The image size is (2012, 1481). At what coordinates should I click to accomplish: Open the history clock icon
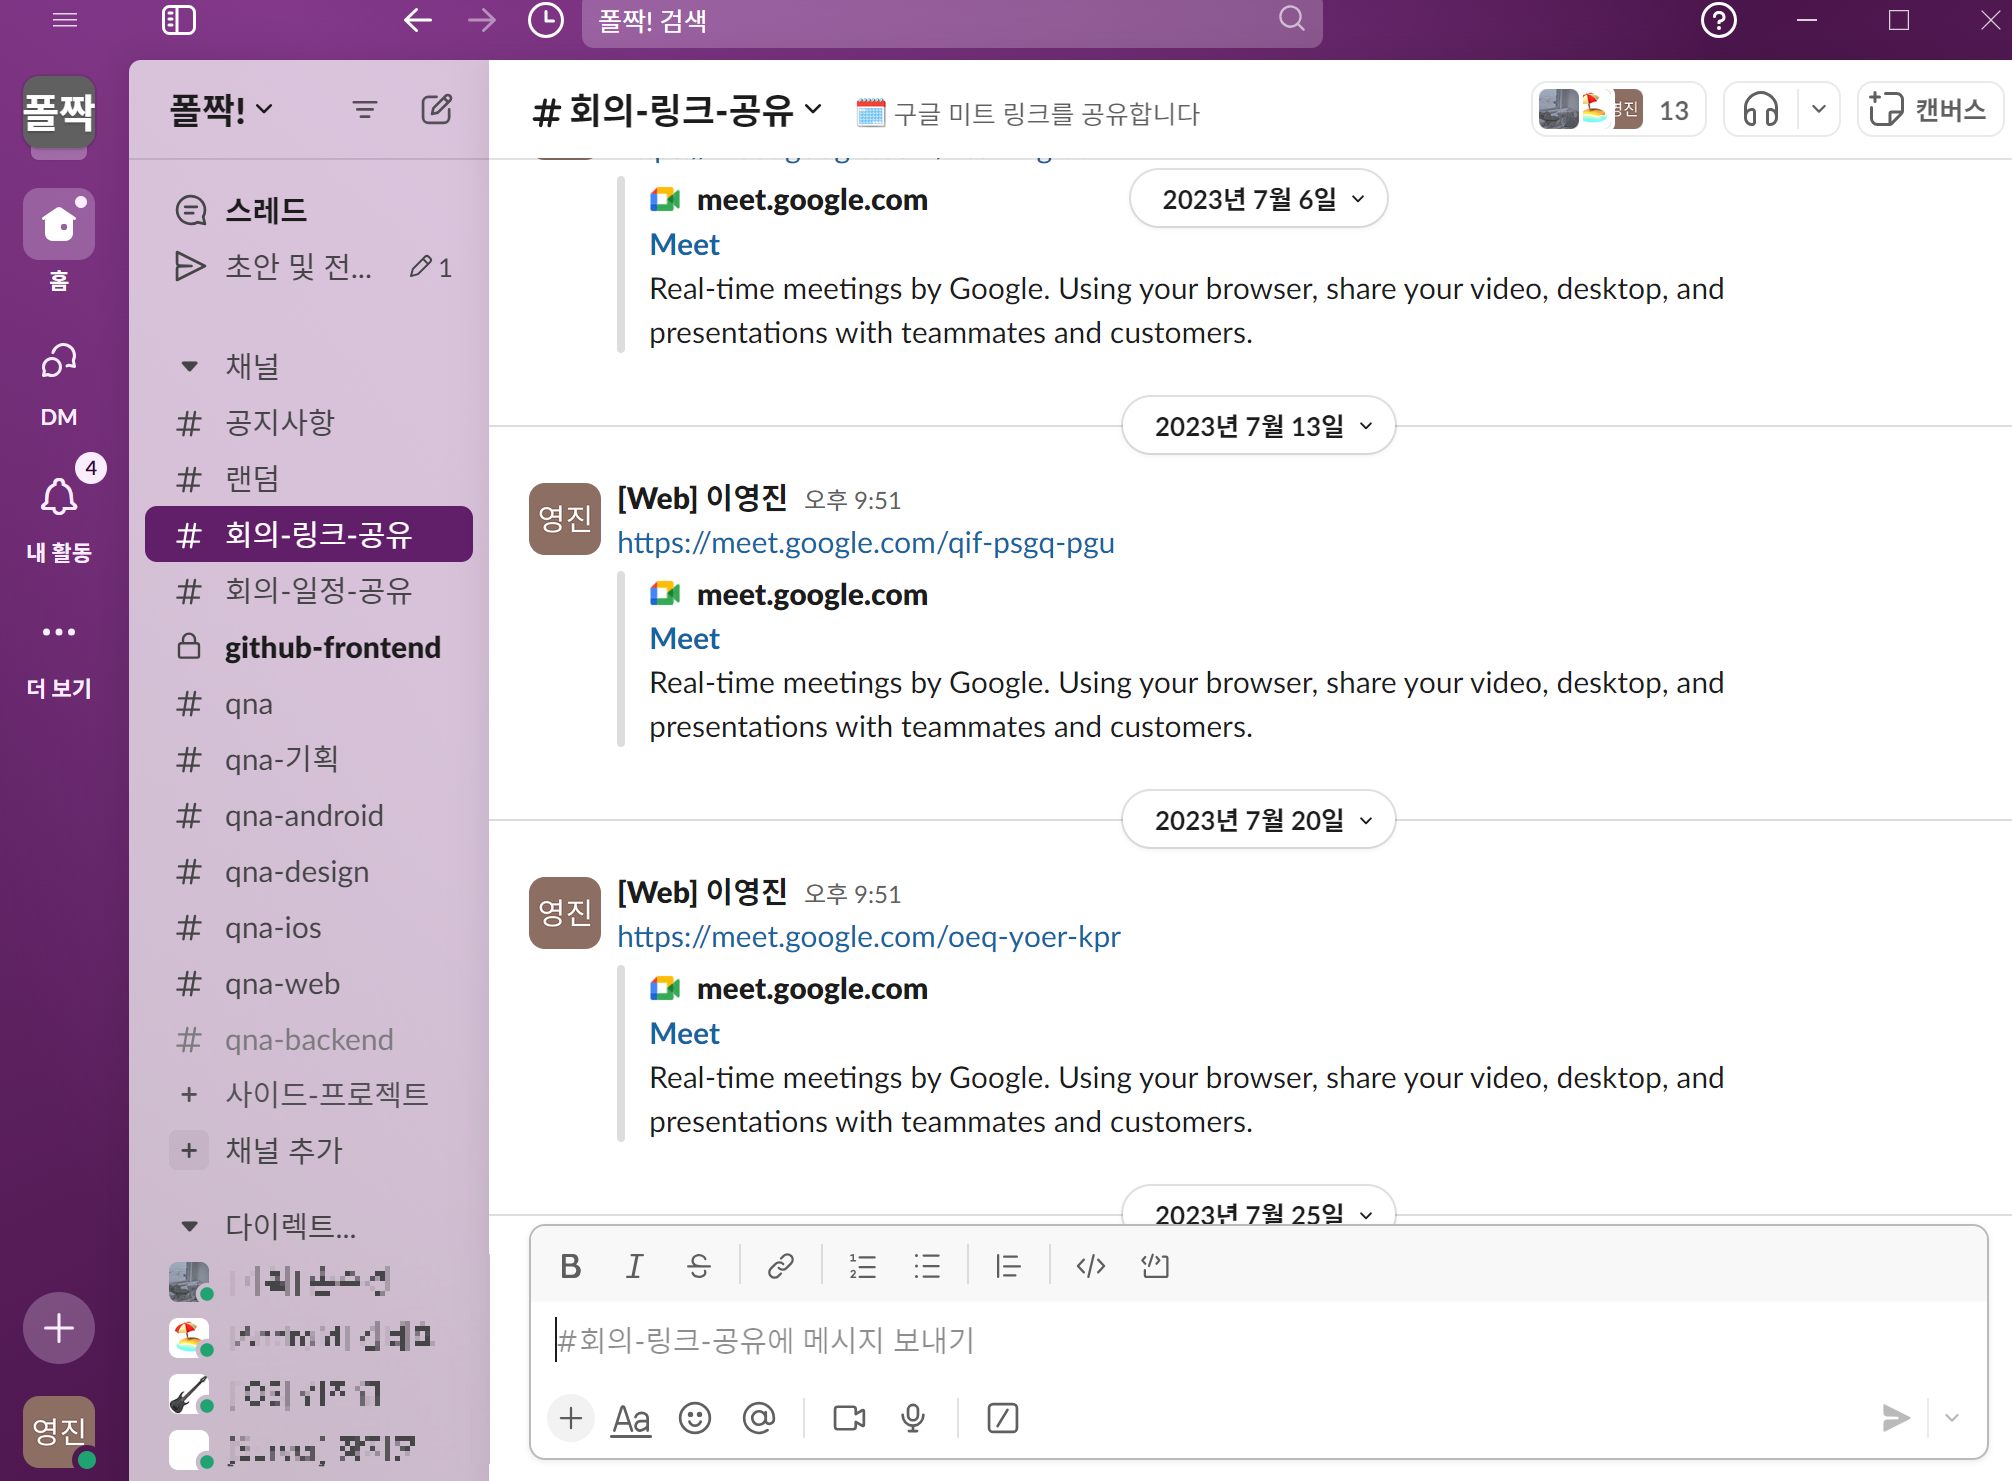point(545,20)
